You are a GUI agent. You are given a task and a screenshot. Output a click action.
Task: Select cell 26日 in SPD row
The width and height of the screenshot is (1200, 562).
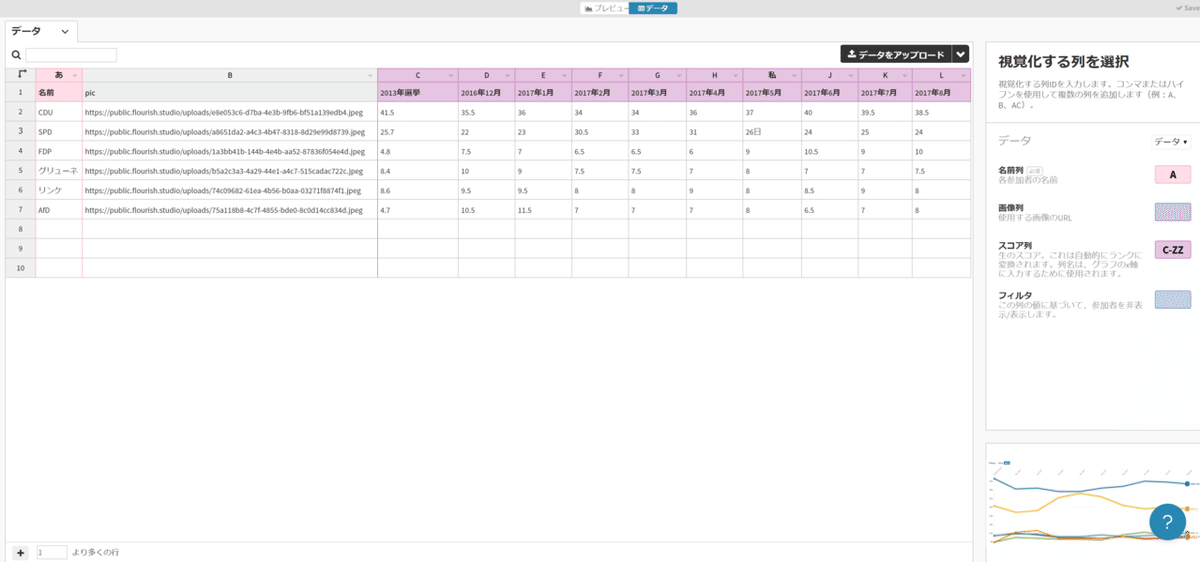772,132
